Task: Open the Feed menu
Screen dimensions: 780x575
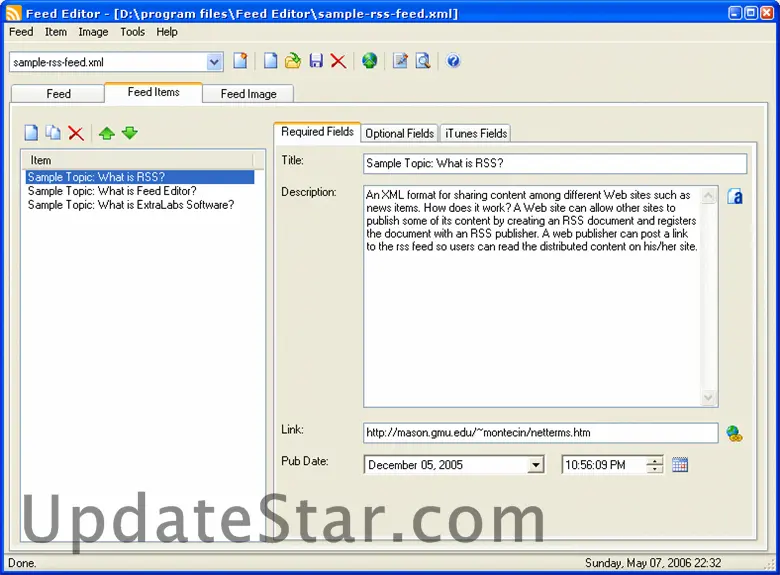Action: pyautogui.click(x=21, y=32)
